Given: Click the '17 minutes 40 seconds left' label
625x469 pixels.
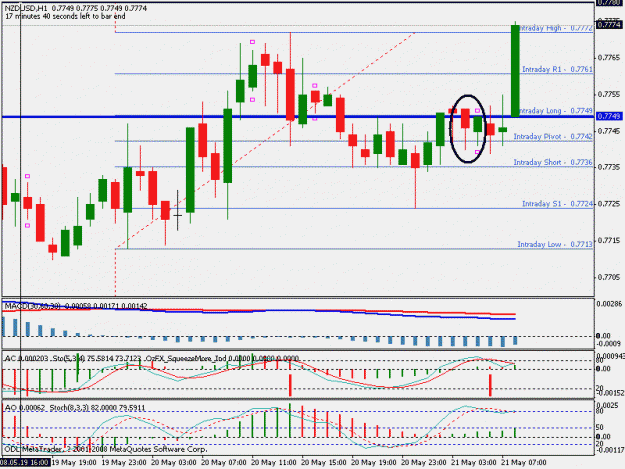Looking at the screenshot, I should pos(65,16).
